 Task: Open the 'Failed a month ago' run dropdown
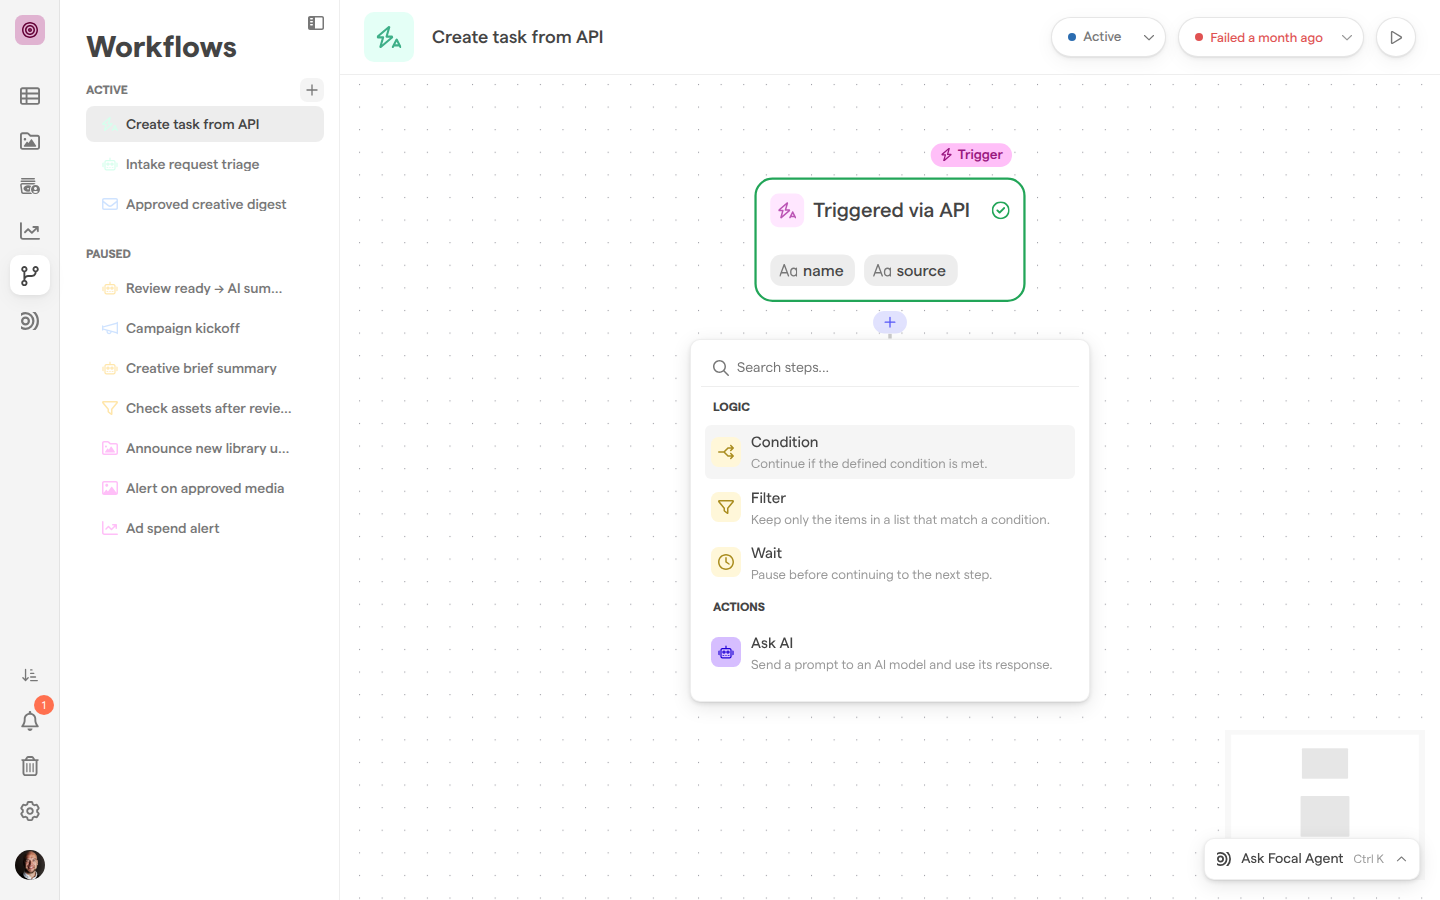tap(1270, 37)
